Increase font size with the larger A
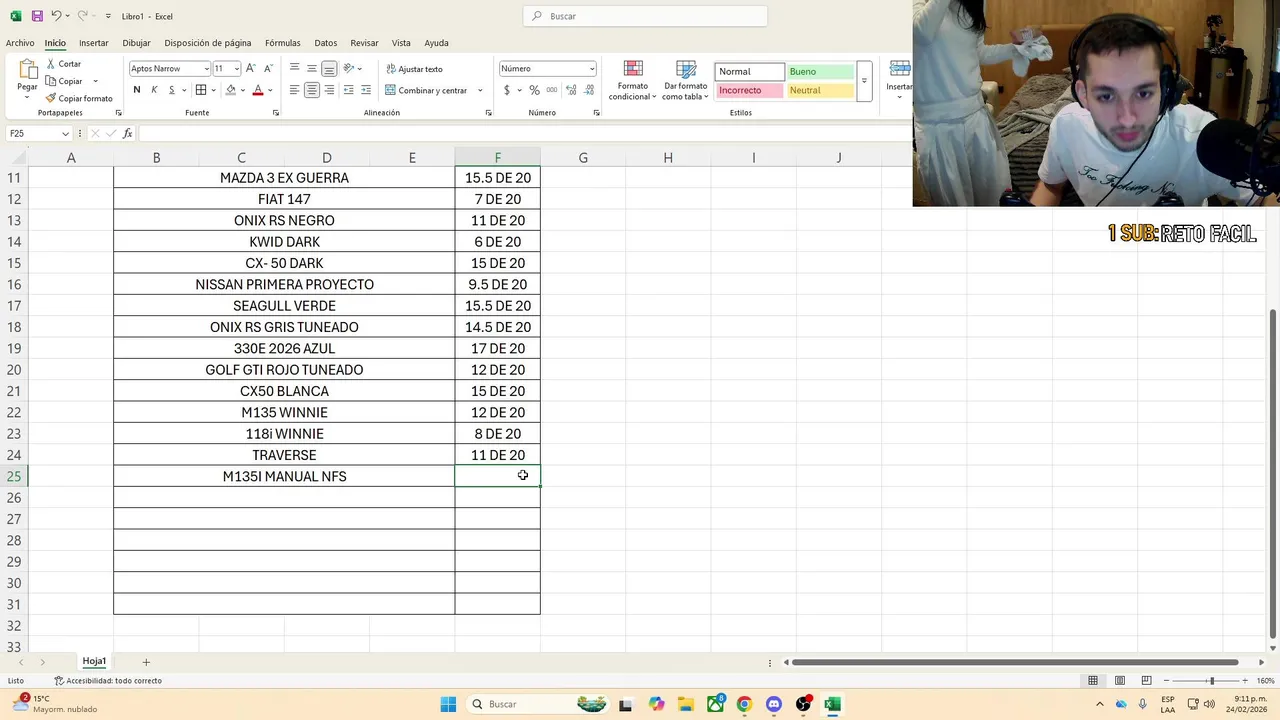Screen dimensions: 1280x720 click(251, 68)
